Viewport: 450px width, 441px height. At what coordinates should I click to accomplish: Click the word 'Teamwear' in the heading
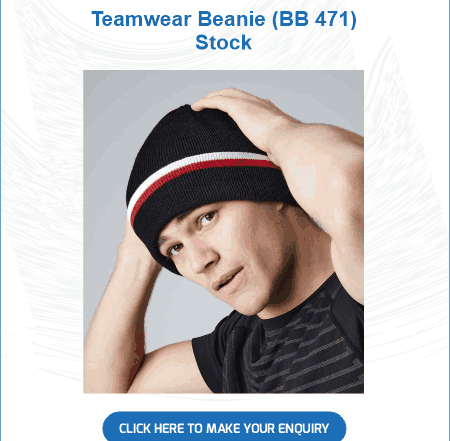141,19
